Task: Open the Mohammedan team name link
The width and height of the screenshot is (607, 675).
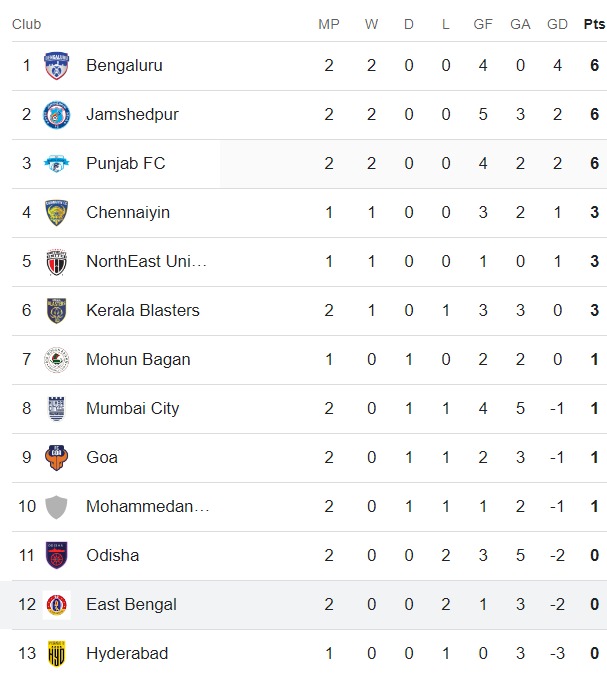Action: [x=148, y=506]
